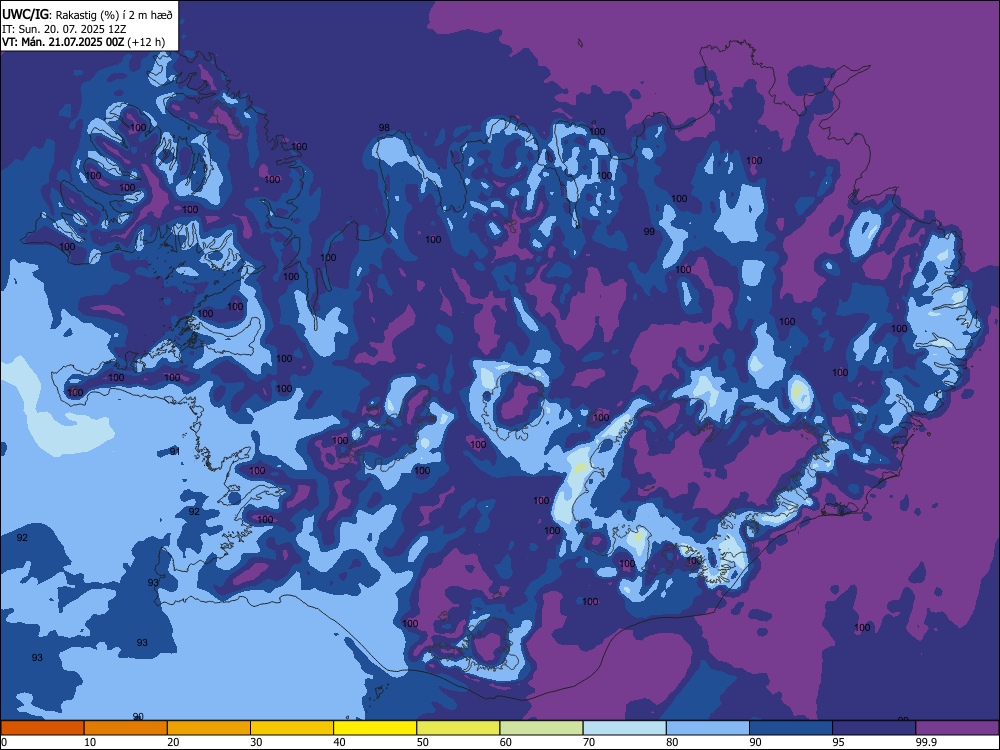The width and height of the screenshot is (1000, 750).
Task: Select the pale blue 70–80 legend swatch
Action: tap(624, 728)
